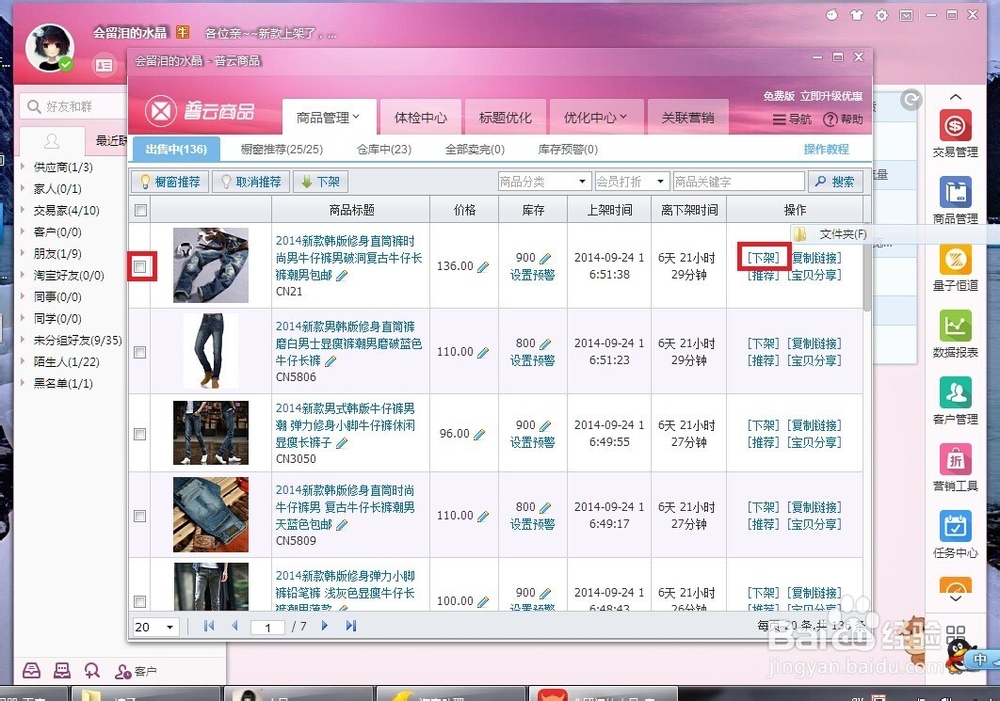Expand 朋友(1/9) contact group
This screenshot has width=1000, height=701.
pos(23,253)
